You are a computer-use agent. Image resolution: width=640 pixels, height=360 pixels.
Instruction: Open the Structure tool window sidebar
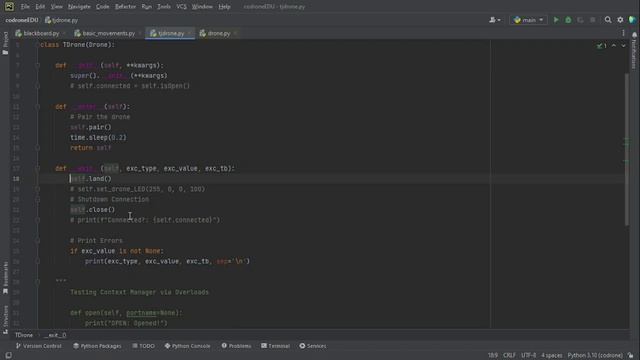(x=5, y=320)
